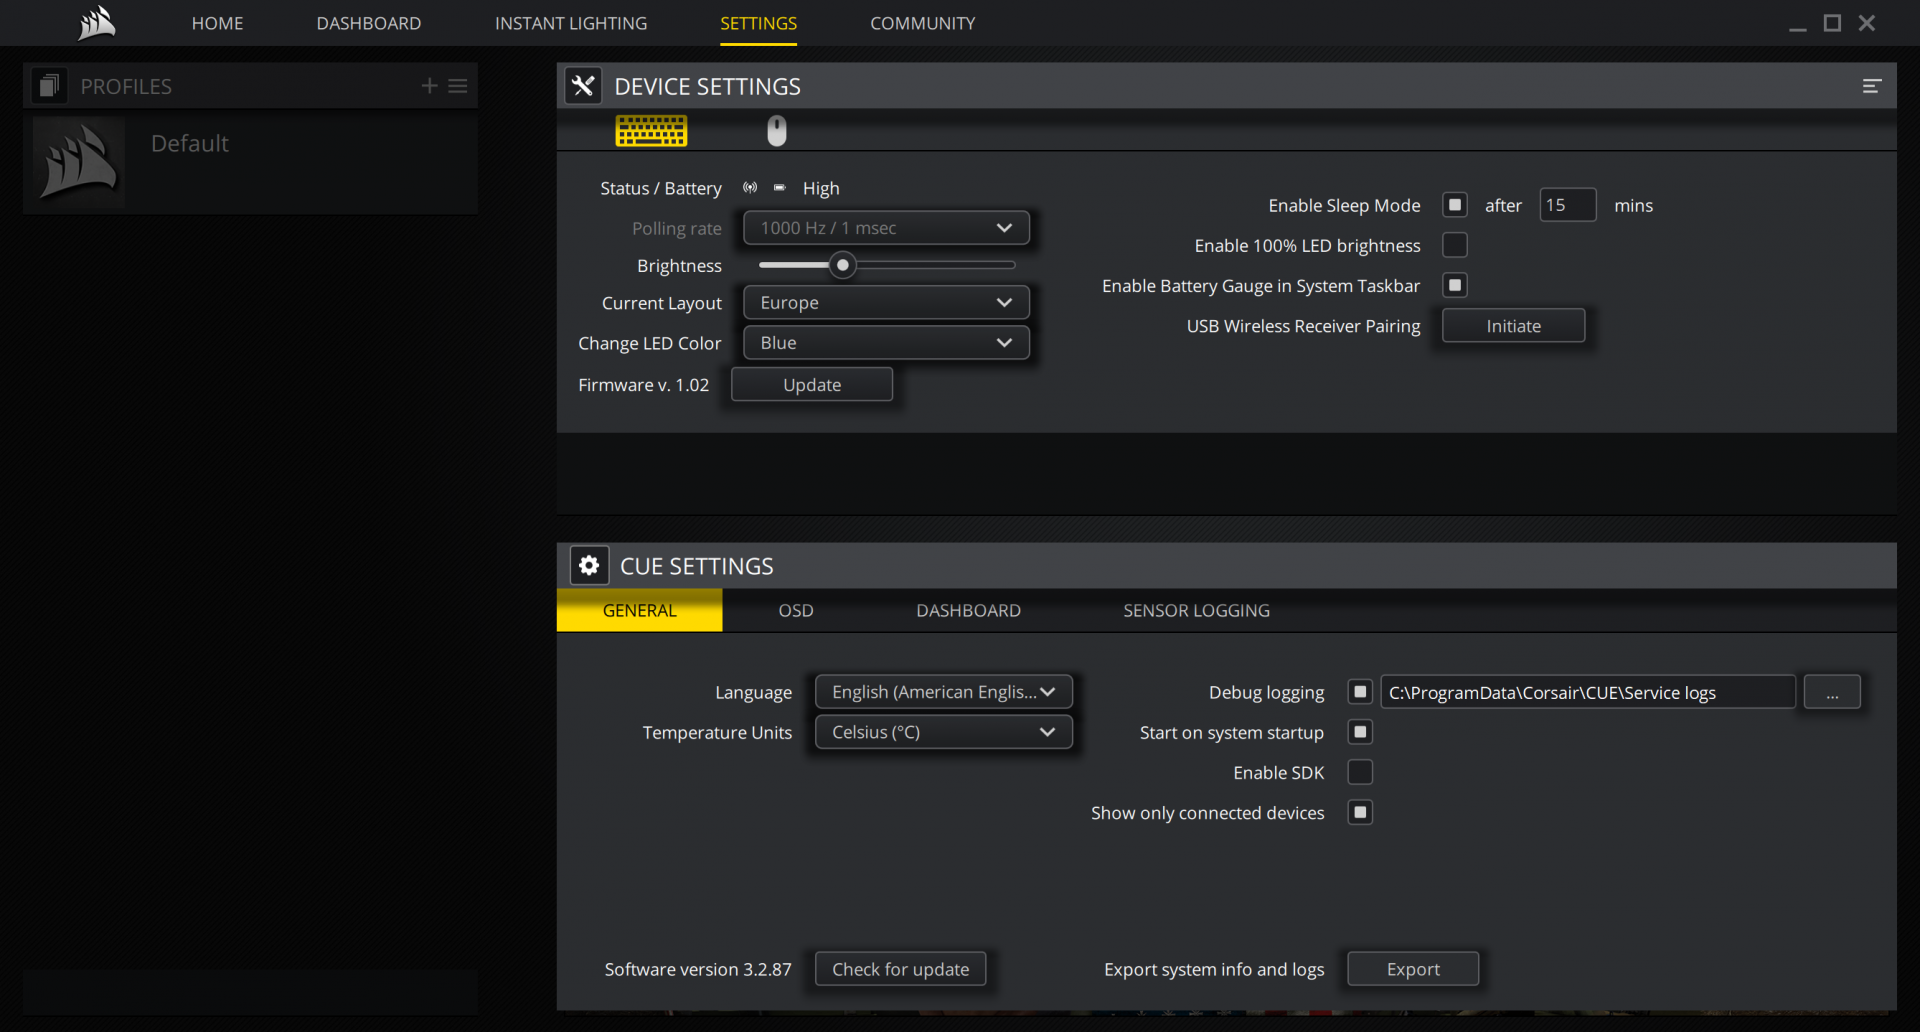Screen dimensions: 1920x1032
Task: Add a new profile with plus icon
Action: pos(429,86)
